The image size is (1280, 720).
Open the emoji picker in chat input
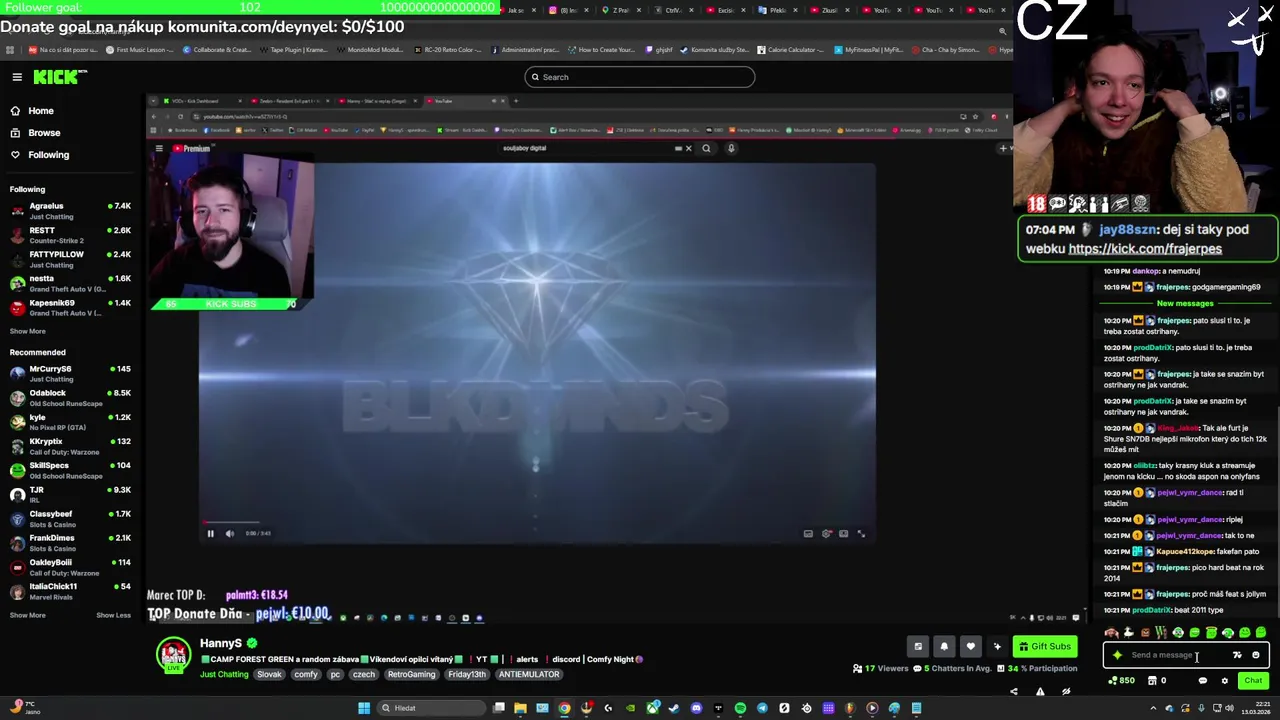(x=1256, y=655)
